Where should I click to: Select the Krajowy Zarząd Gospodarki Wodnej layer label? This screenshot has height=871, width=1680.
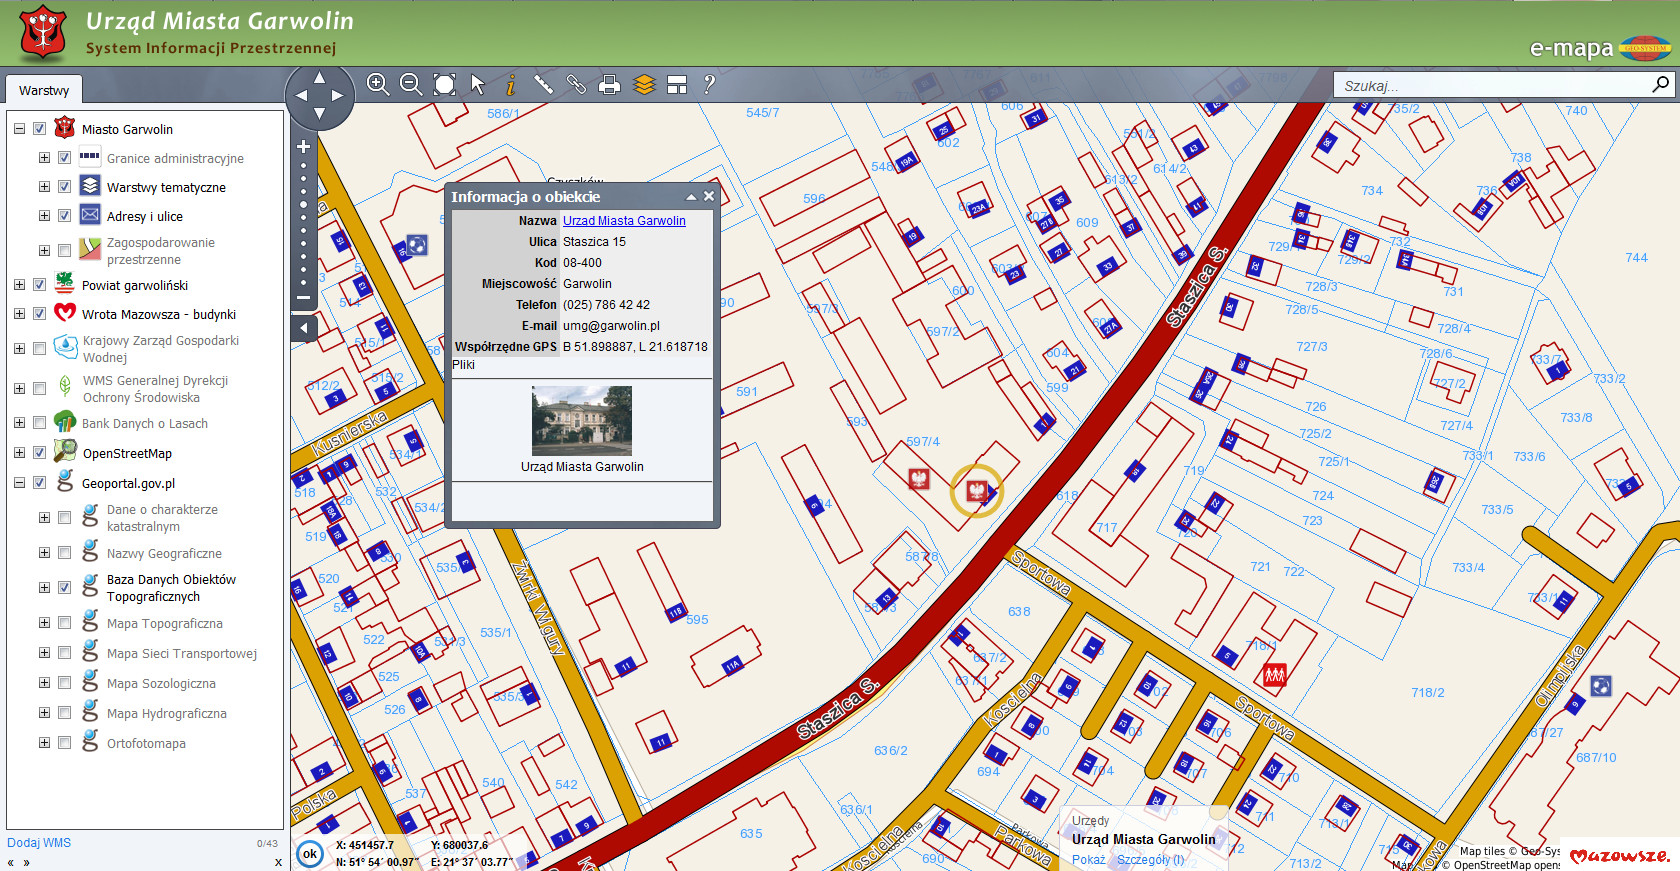[161, 349]
